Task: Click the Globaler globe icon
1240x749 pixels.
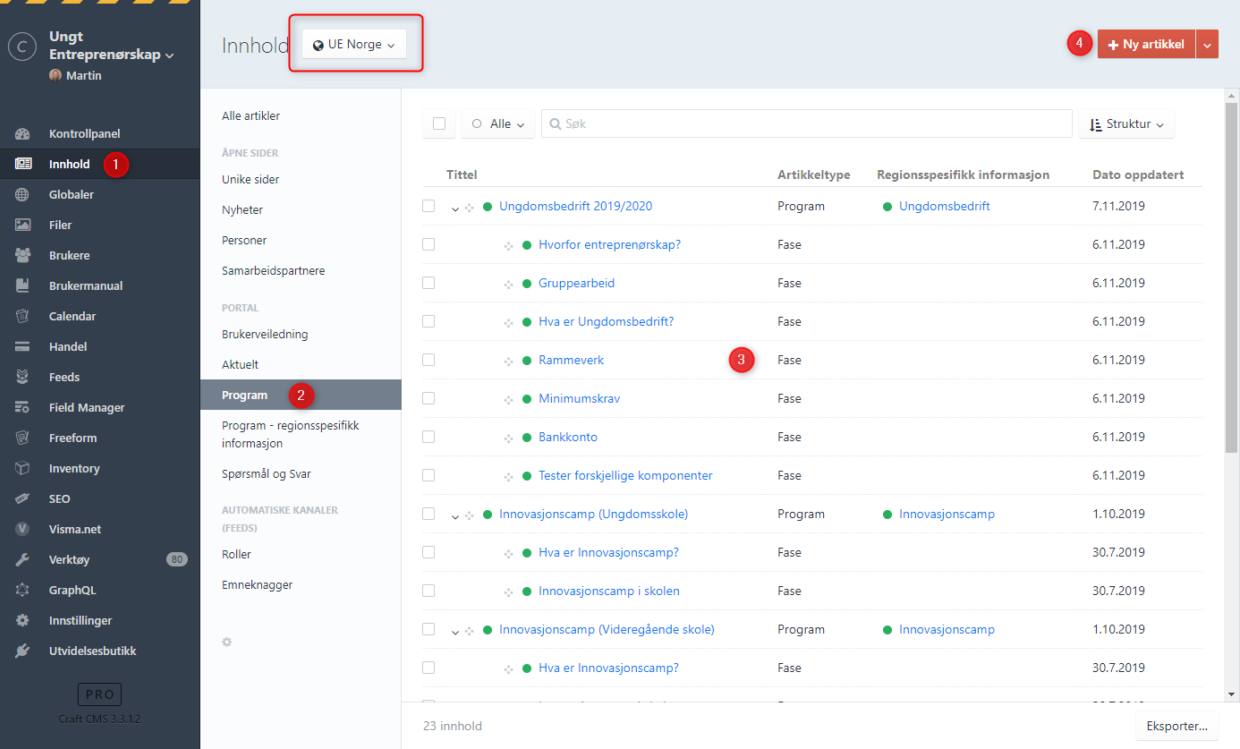Action: 22,195
